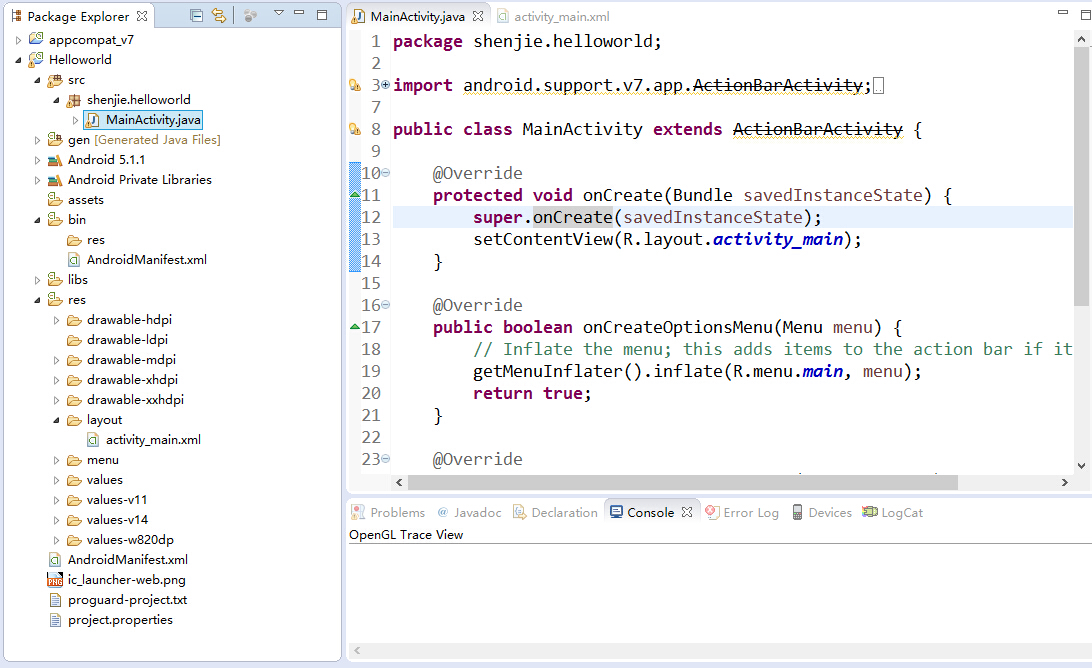Open the LogCat tab
1092x668 pixels.
tap(893, 513)
